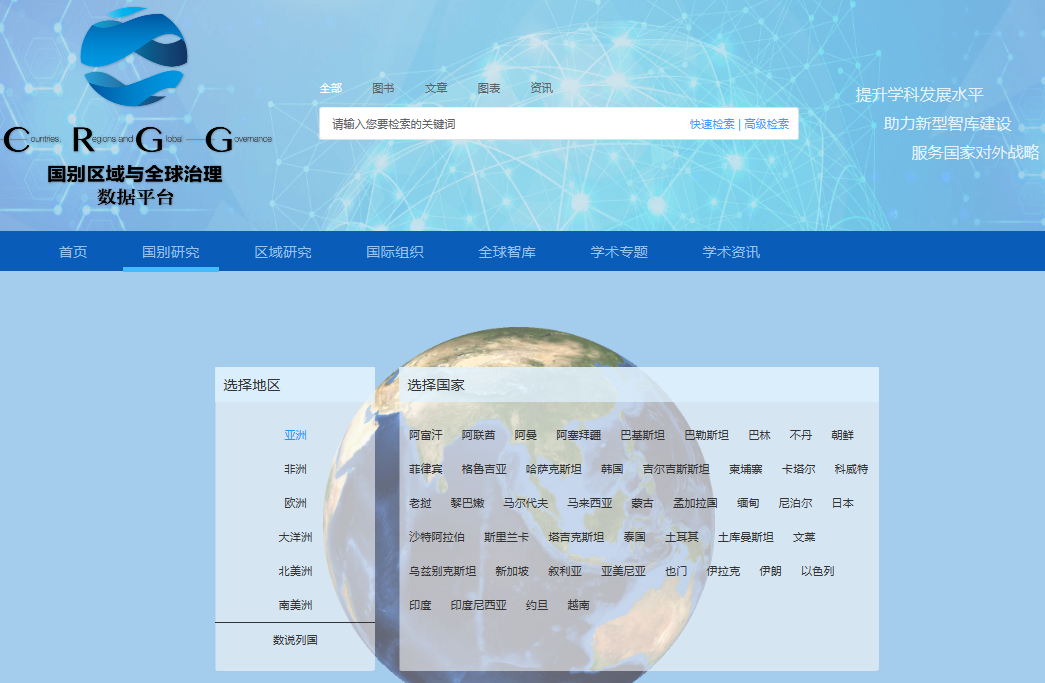Click the 快速检索 quick search link

[x=711, y=124]
